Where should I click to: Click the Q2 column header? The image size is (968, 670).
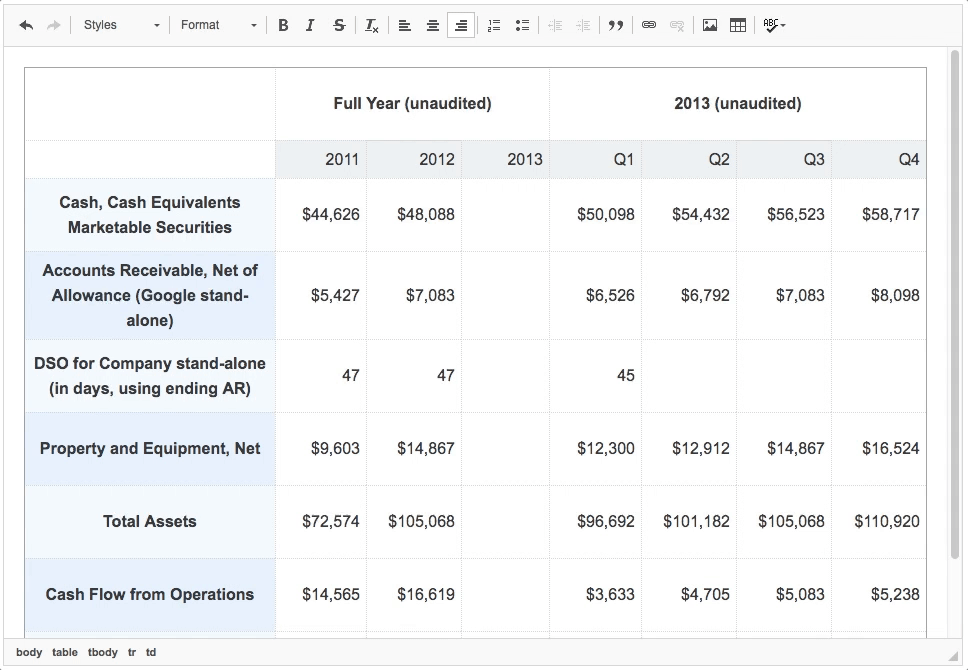tap(689, 159)
